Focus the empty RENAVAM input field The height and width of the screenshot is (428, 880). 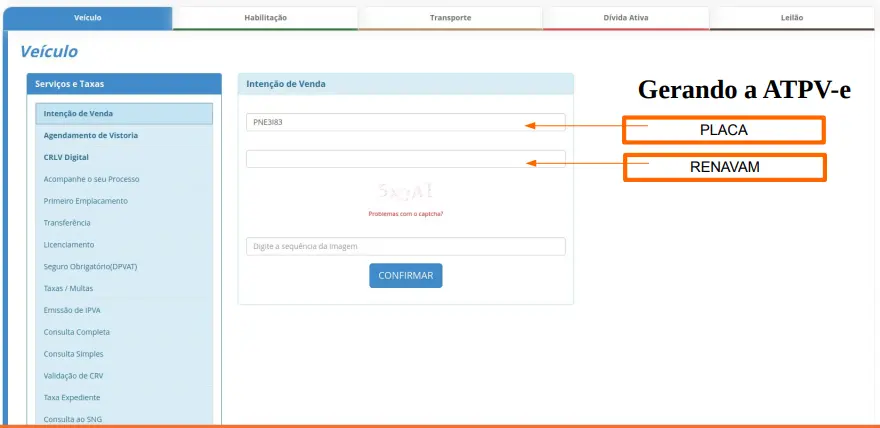pyautogui.click(x=405, y=159)
